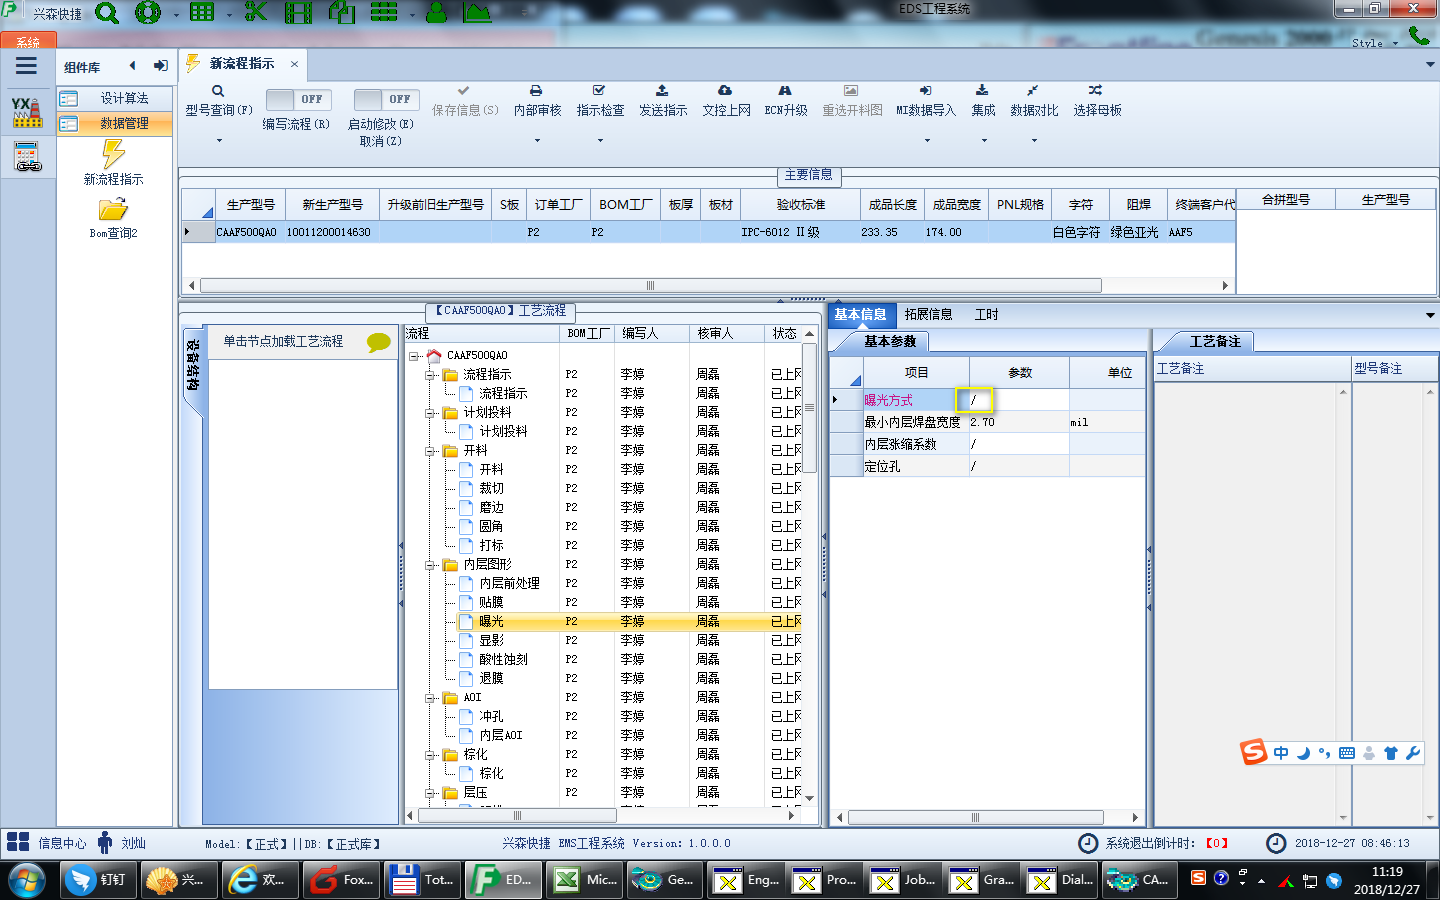The image size is (1440, 900).
Task: Click the green scissors cut icon
Action: 256,12
